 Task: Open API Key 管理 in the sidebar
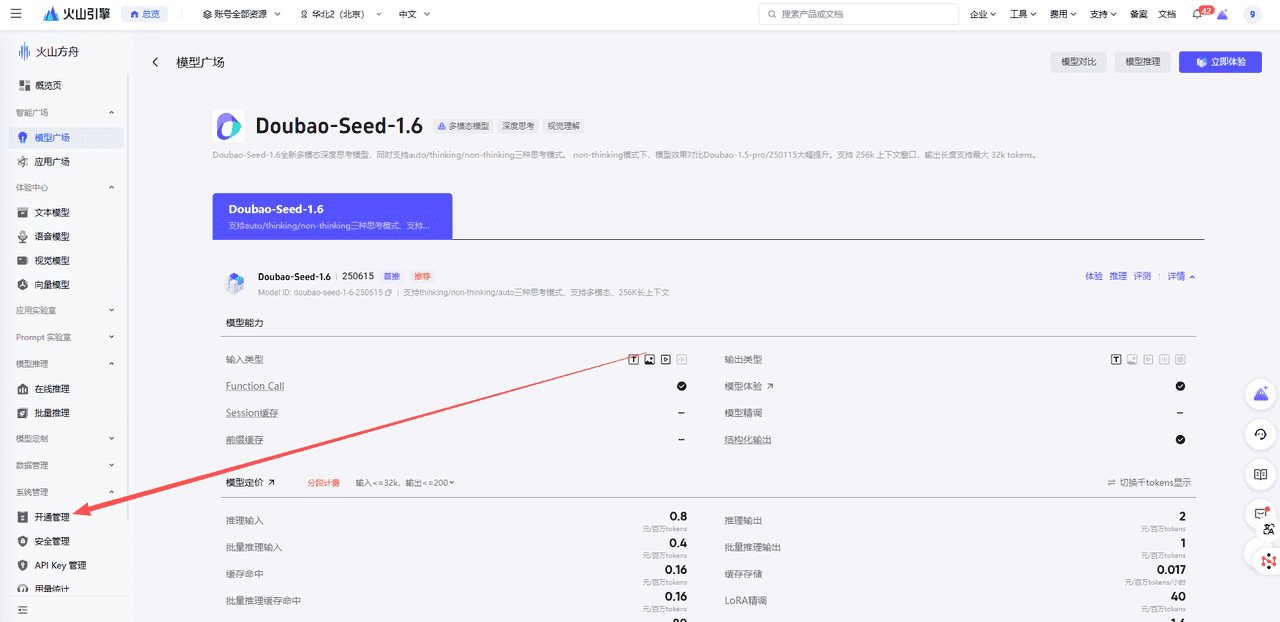coord(56,565)
